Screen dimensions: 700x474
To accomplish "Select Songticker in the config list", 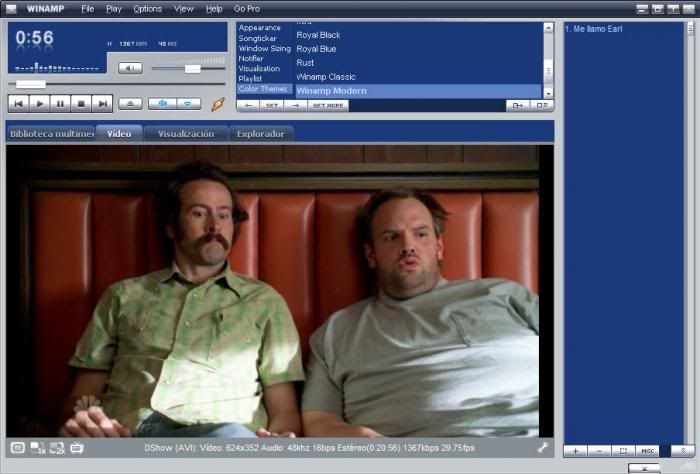I will [x=257, y=38].
